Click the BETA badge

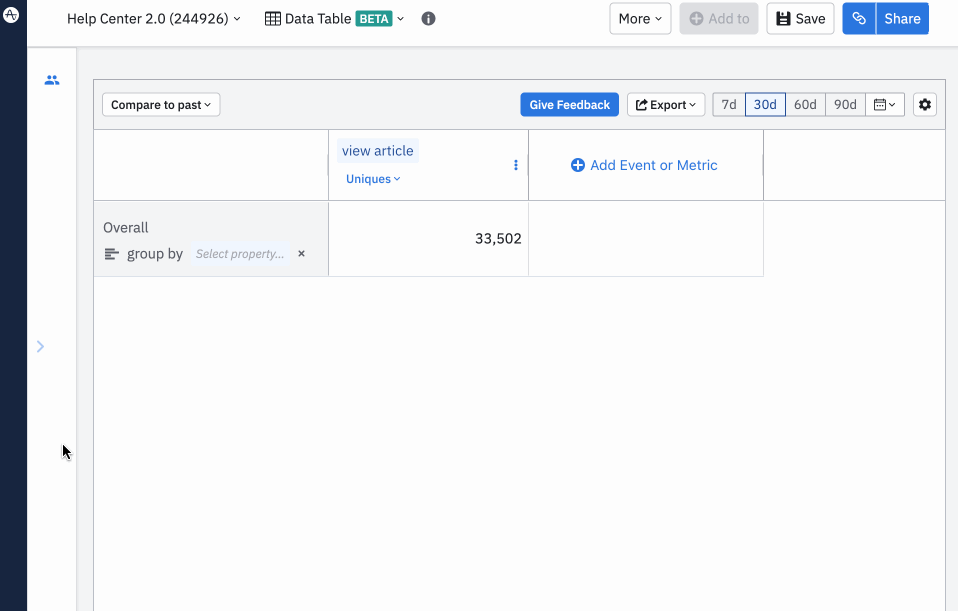(374, 19)
